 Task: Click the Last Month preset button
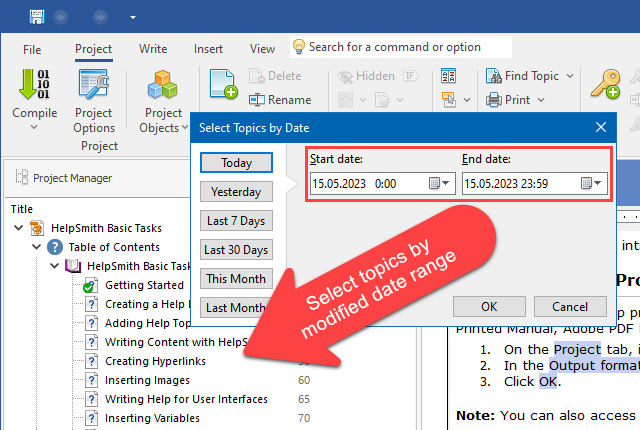235,308
